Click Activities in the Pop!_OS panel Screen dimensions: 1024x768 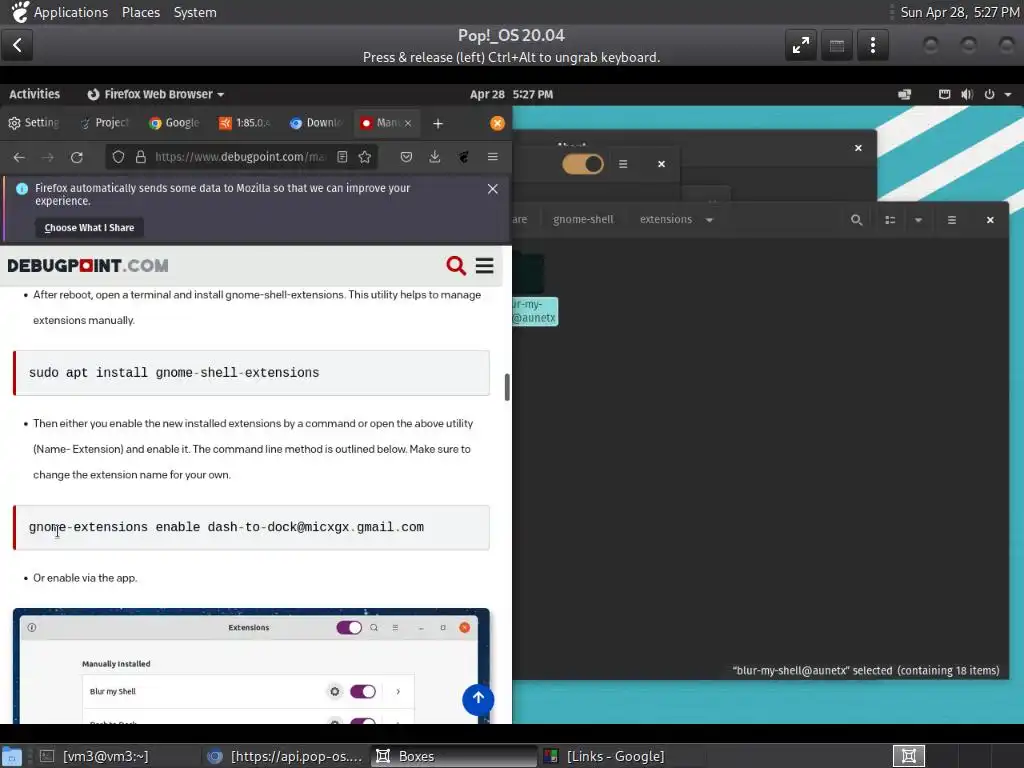pos(35,94)
